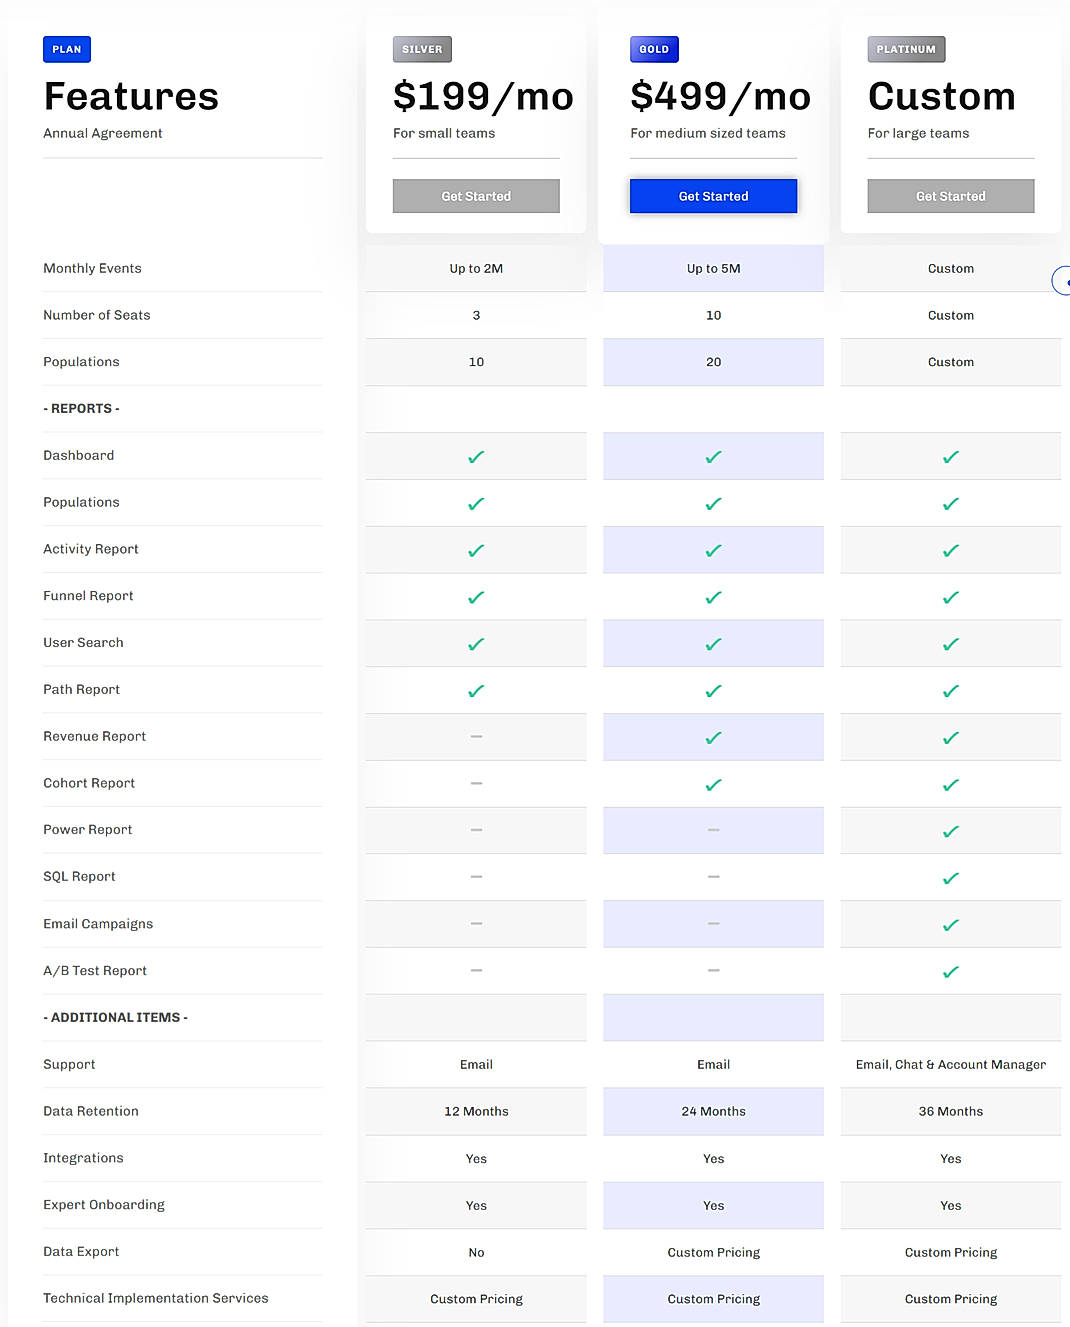
Task: Open the chat widget at the right edge
Action: (1063, 281)
